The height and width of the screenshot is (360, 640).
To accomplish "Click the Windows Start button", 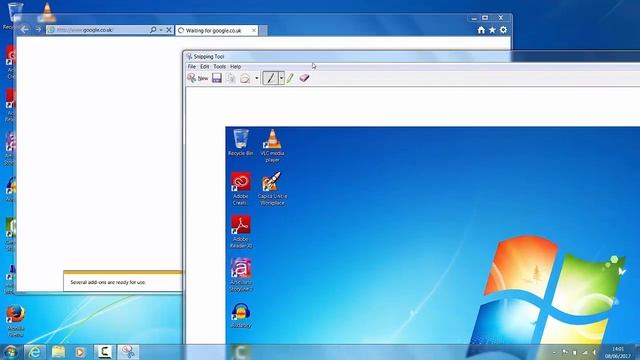I will (x=11, y=352).
